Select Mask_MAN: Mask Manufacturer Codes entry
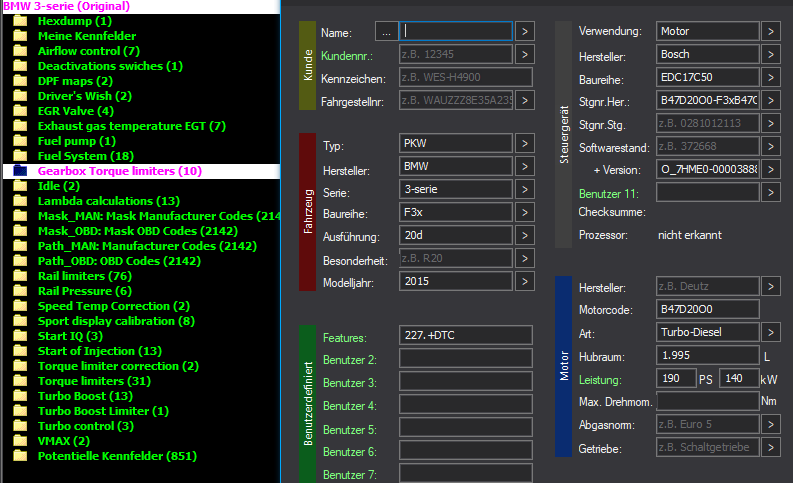 click(159, 216)
